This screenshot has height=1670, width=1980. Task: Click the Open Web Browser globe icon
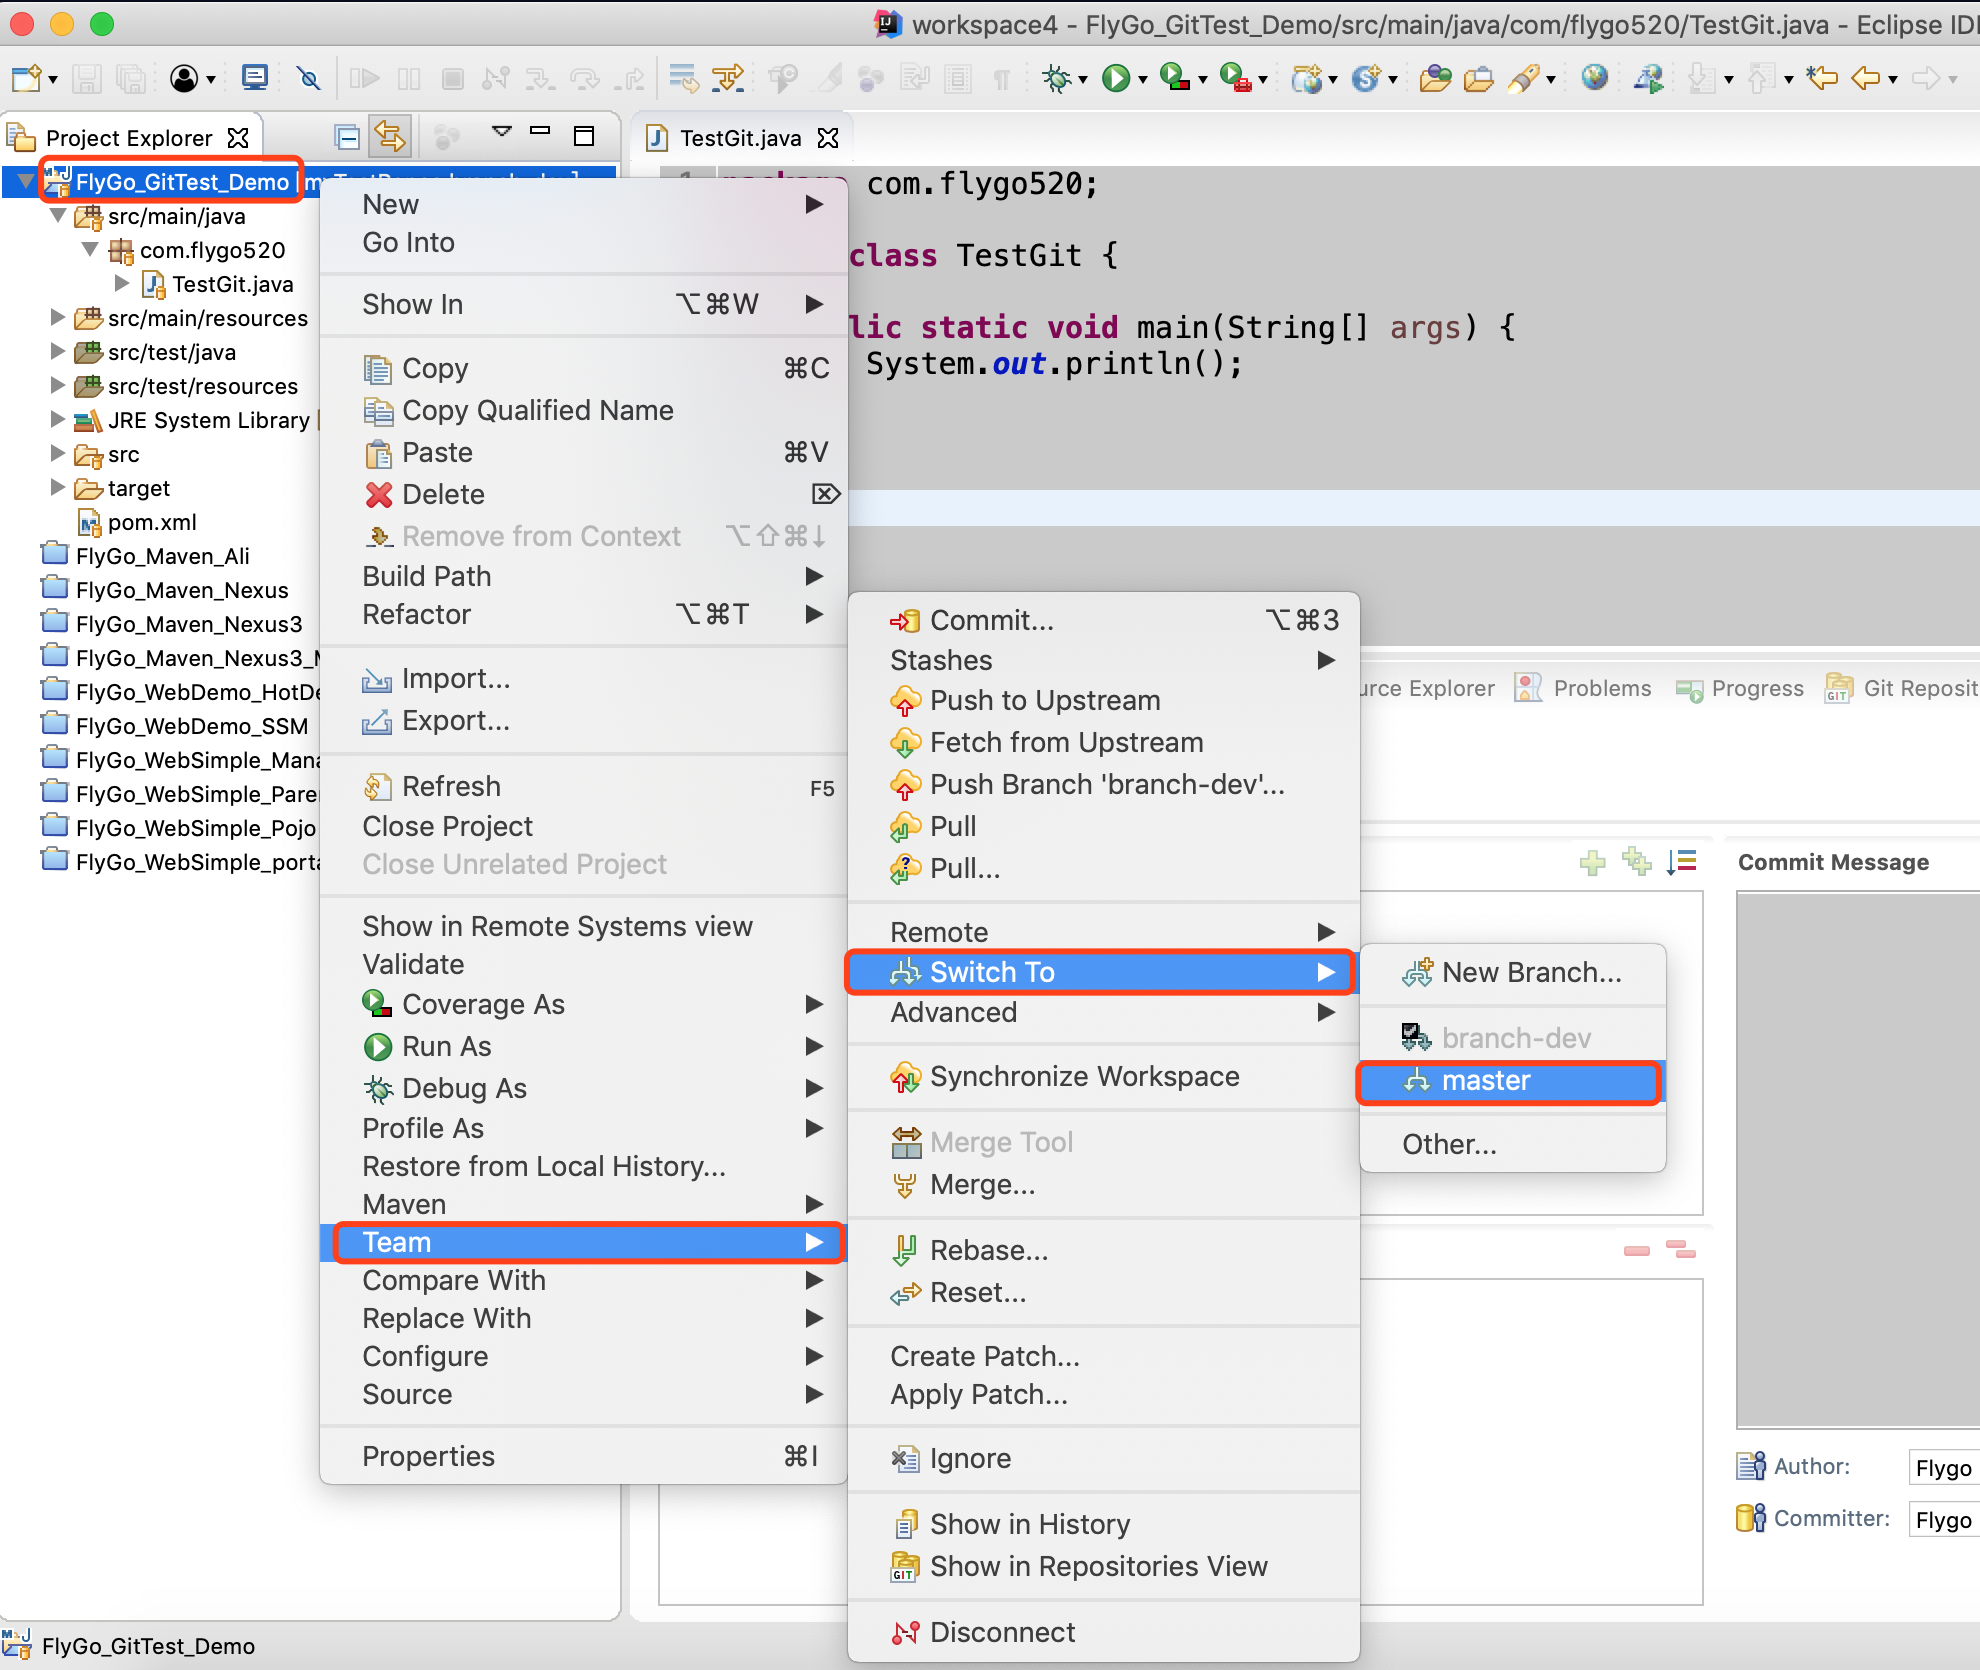click(1594, 78)
